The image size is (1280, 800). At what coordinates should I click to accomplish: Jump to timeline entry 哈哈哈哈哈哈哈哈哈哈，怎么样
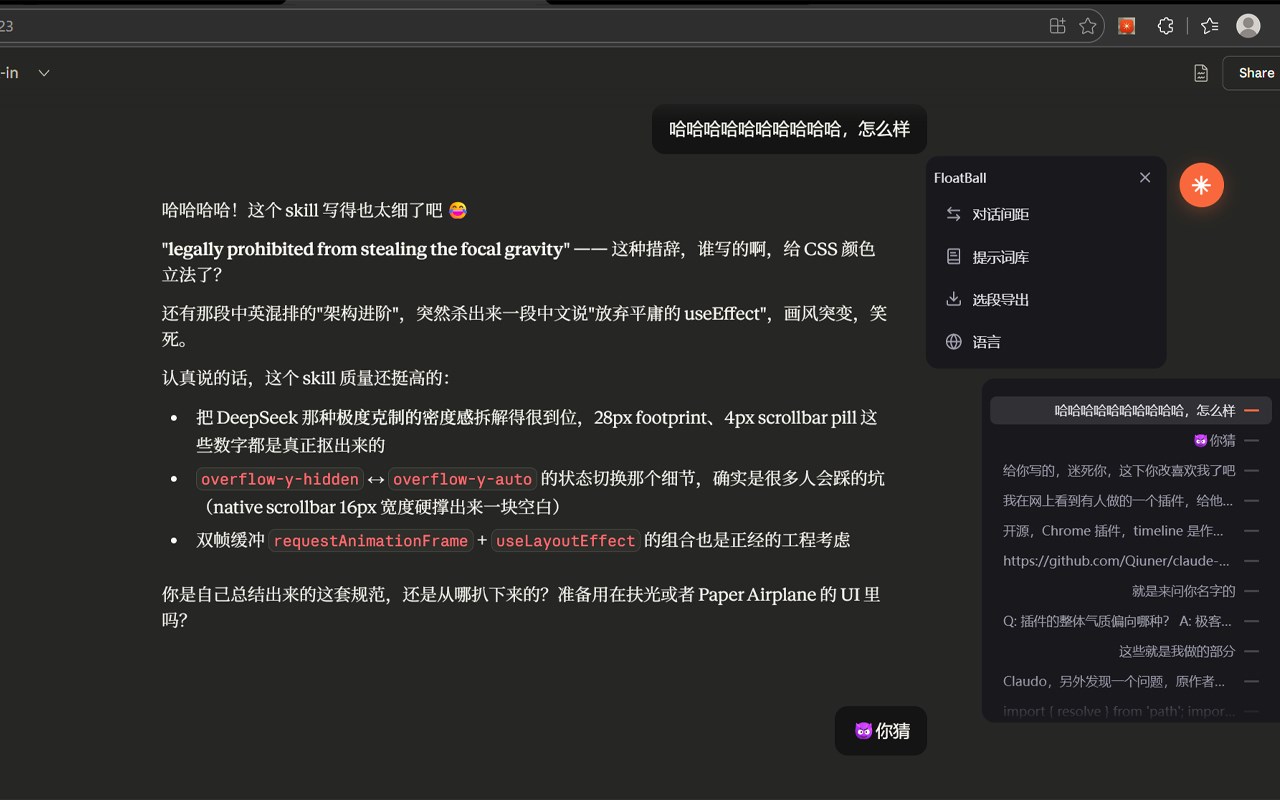coord(1131,411)
